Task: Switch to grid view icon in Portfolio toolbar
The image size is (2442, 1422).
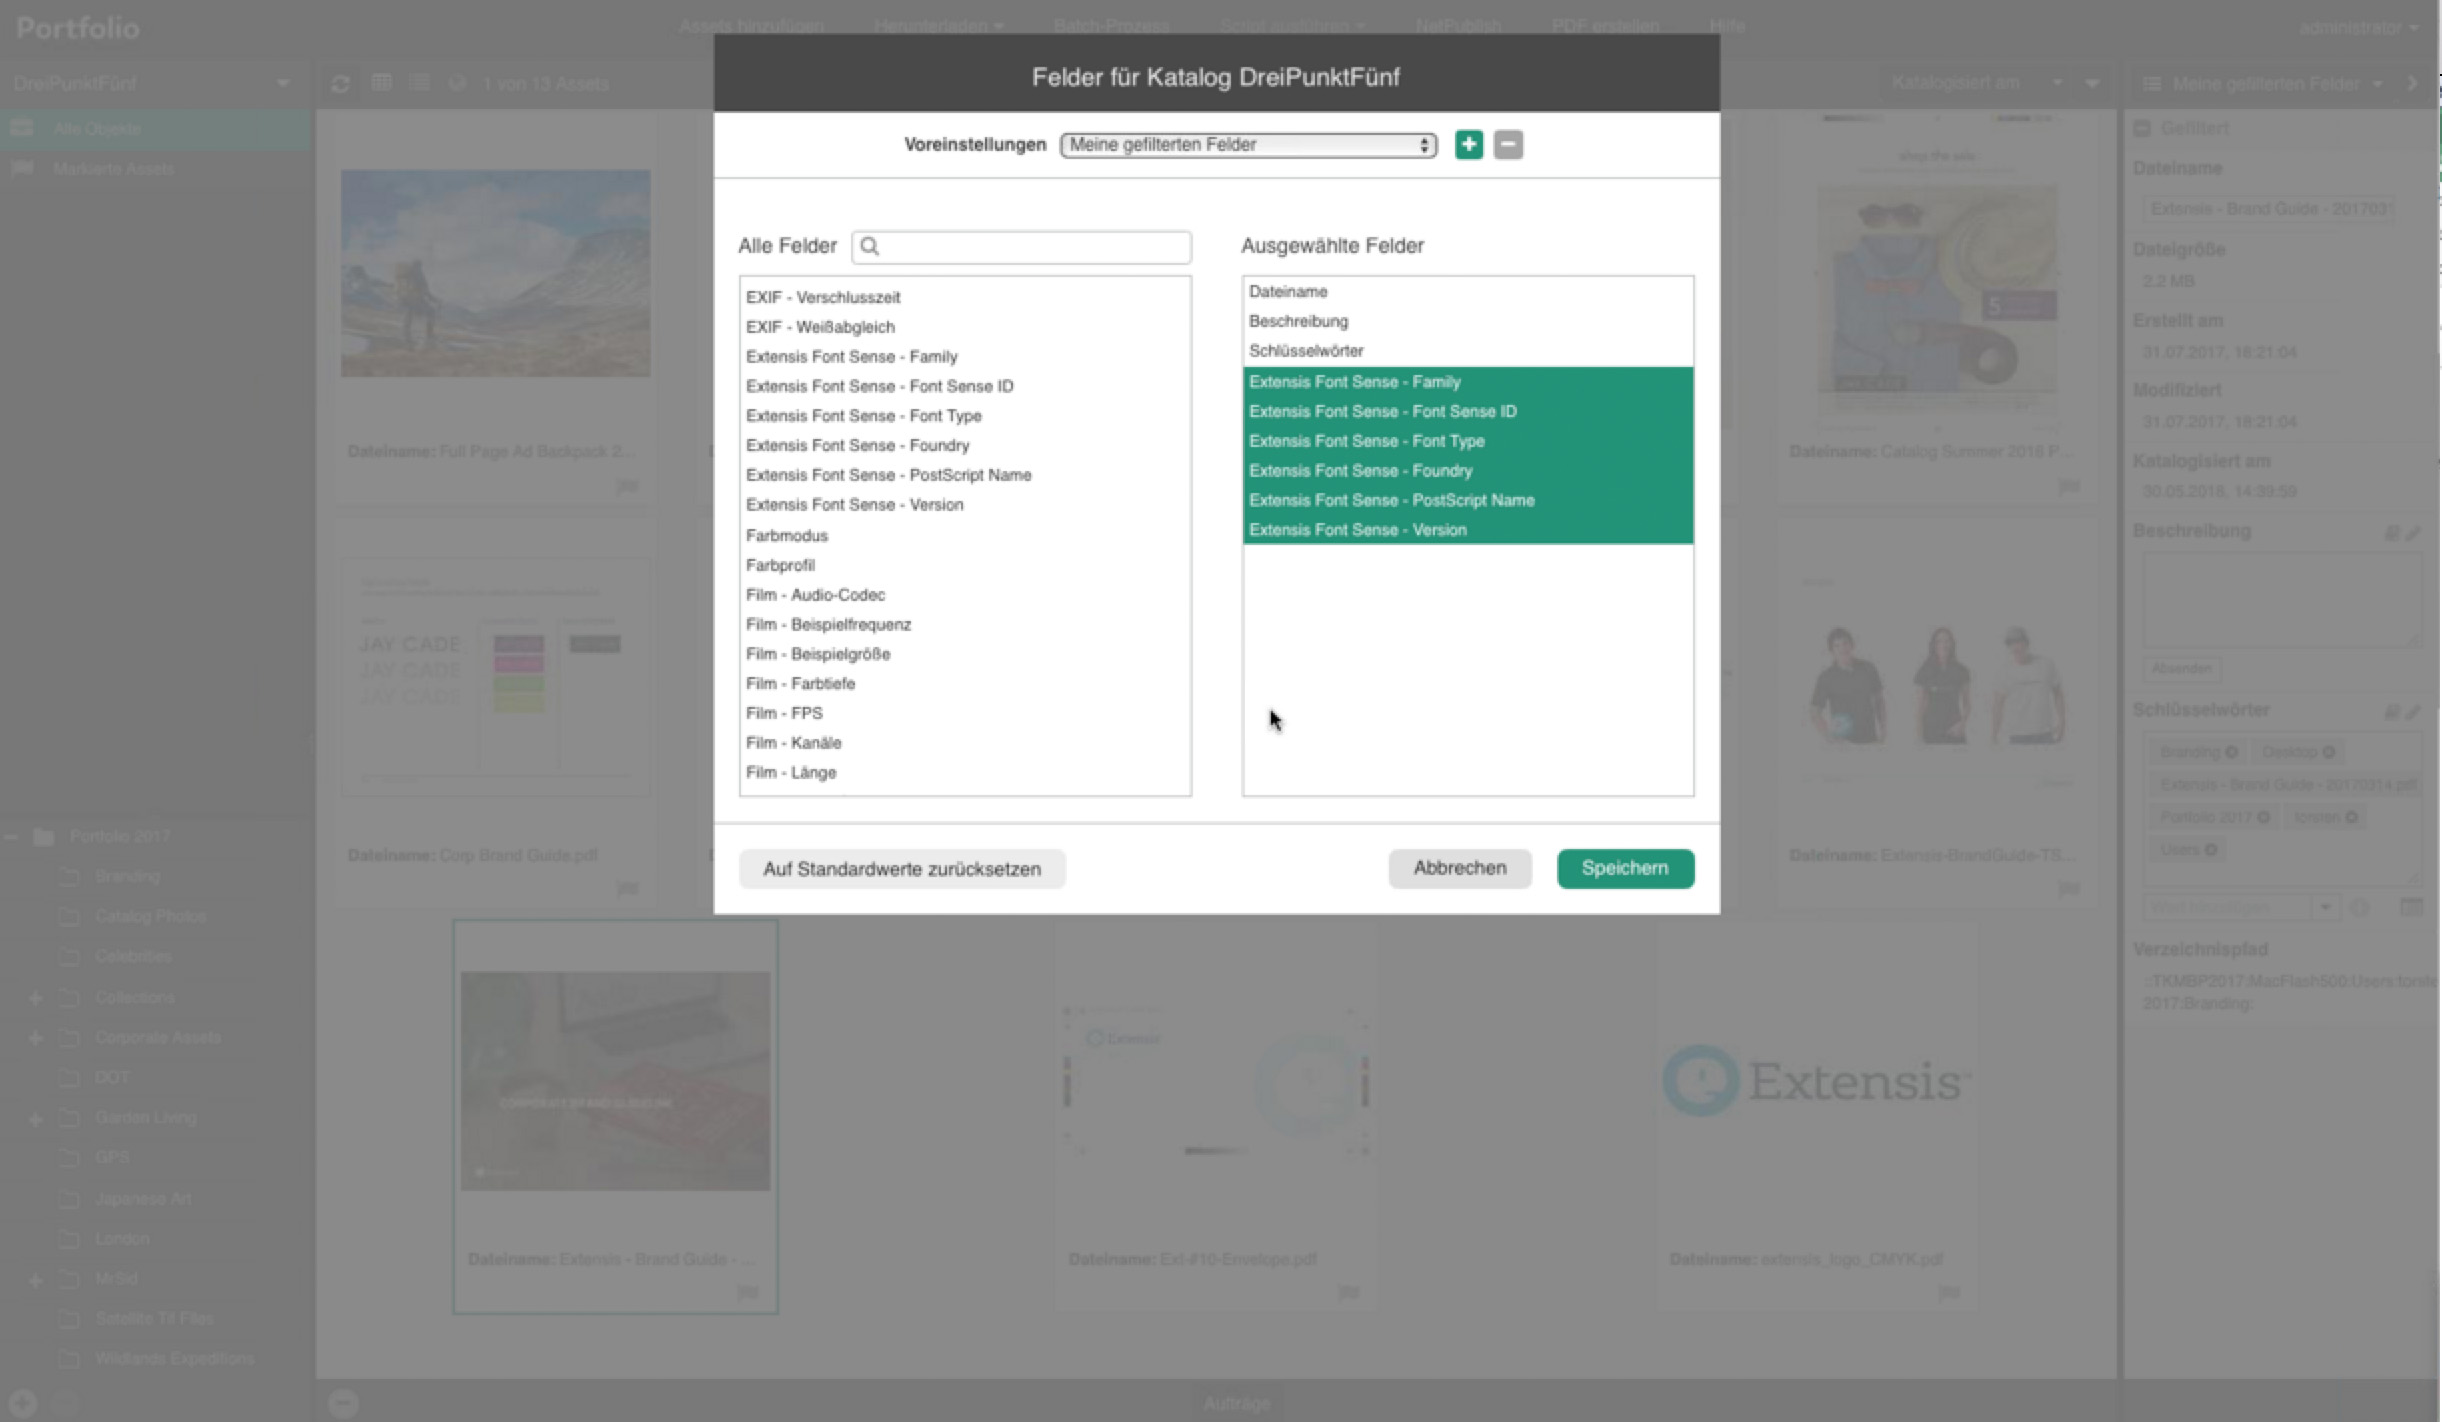Action: click(381, 83)
